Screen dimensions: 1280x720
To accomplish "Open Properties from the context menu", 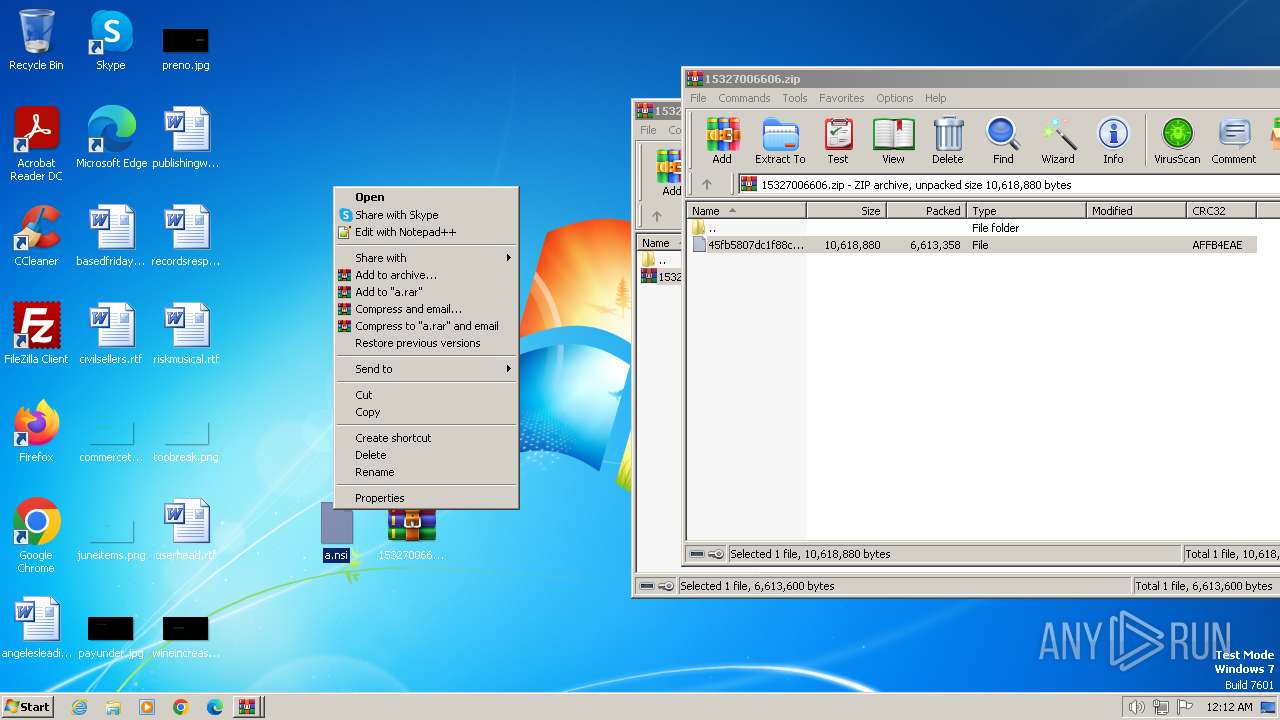I will pyautogui.click(x=427, y=498).
